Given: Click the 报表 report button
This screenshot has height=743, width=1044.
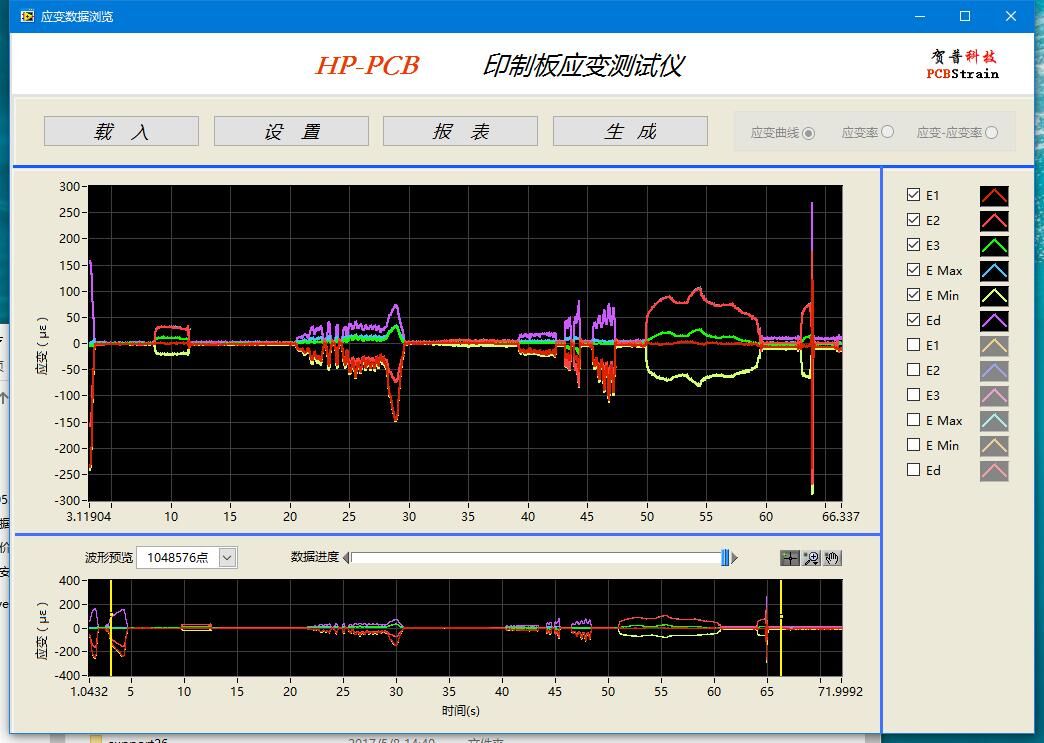Looking at the screenshot, I should point(460,131).
